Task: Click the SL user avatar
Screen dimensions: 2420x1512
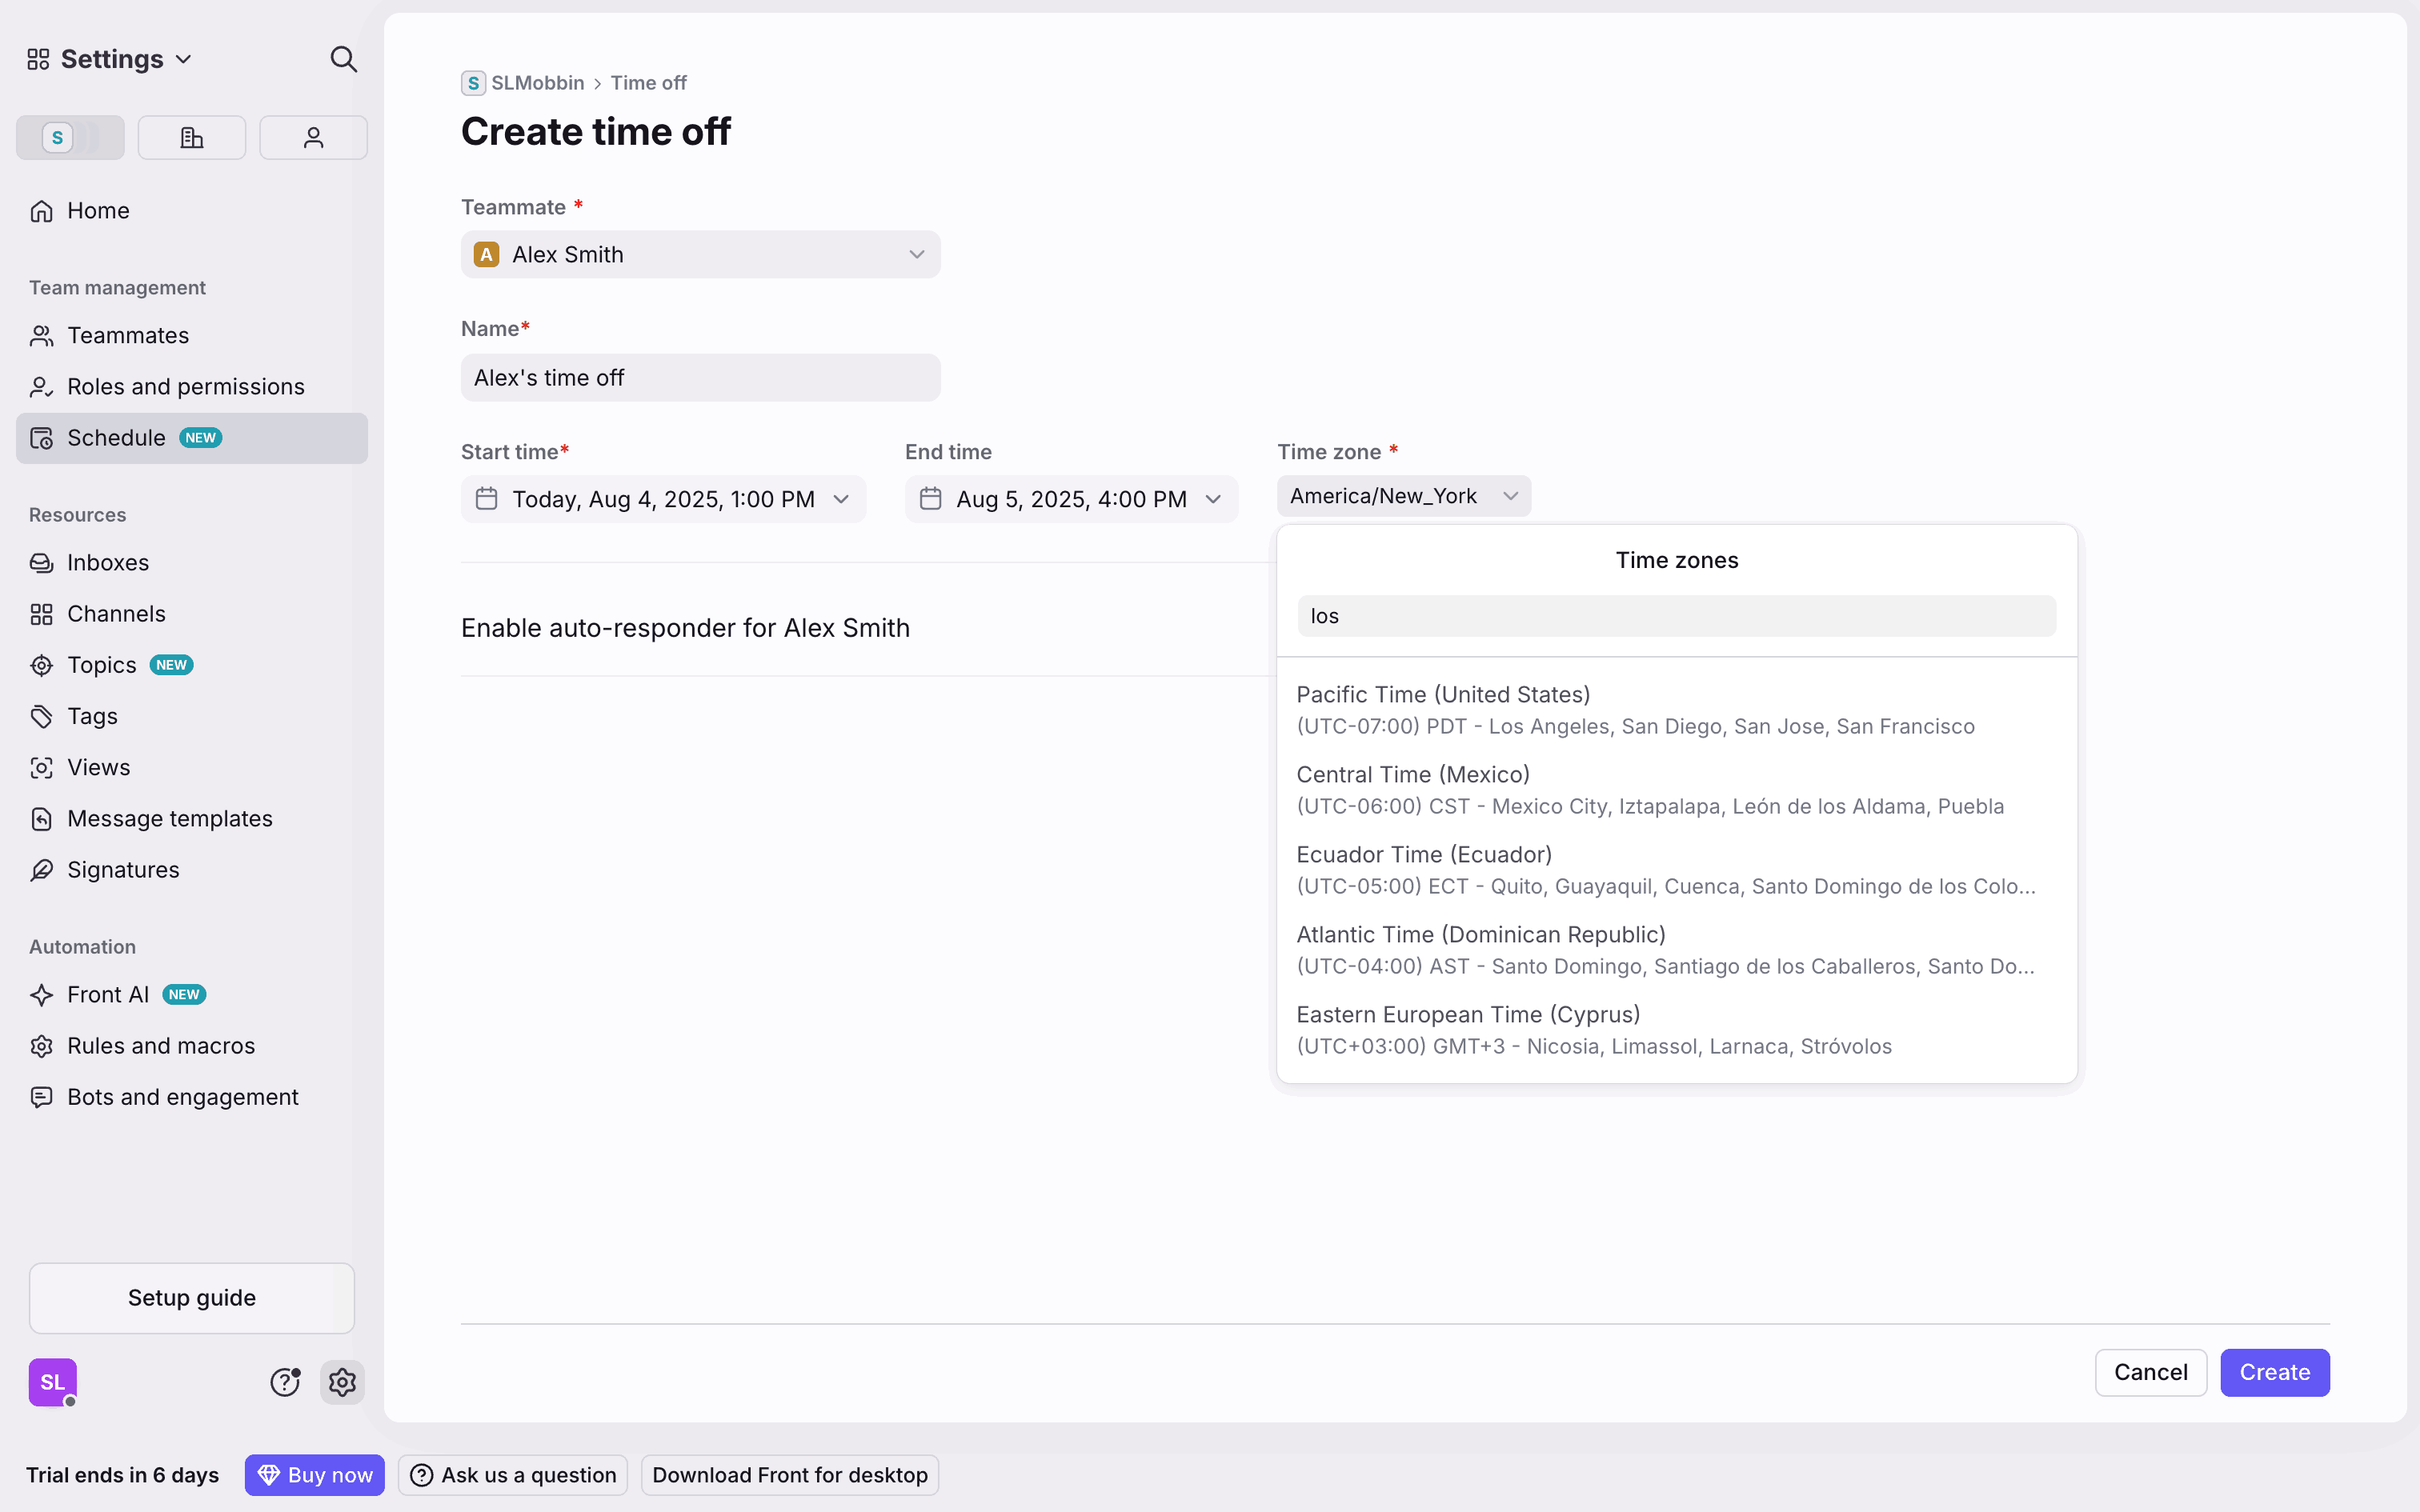Action: pos(52,1382)
